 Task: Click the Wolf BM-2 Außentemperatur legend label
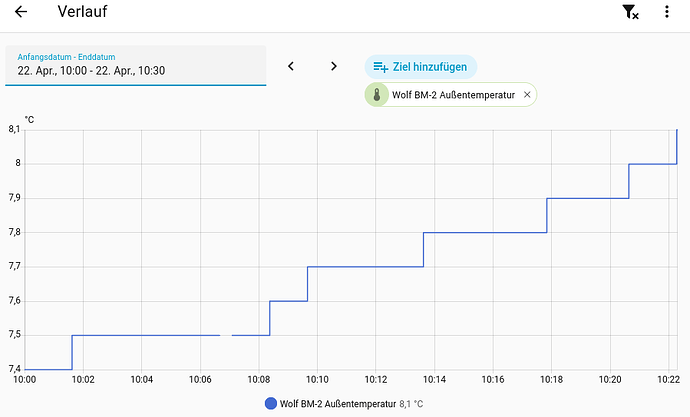pyautogui.click(x=338, y=404)
